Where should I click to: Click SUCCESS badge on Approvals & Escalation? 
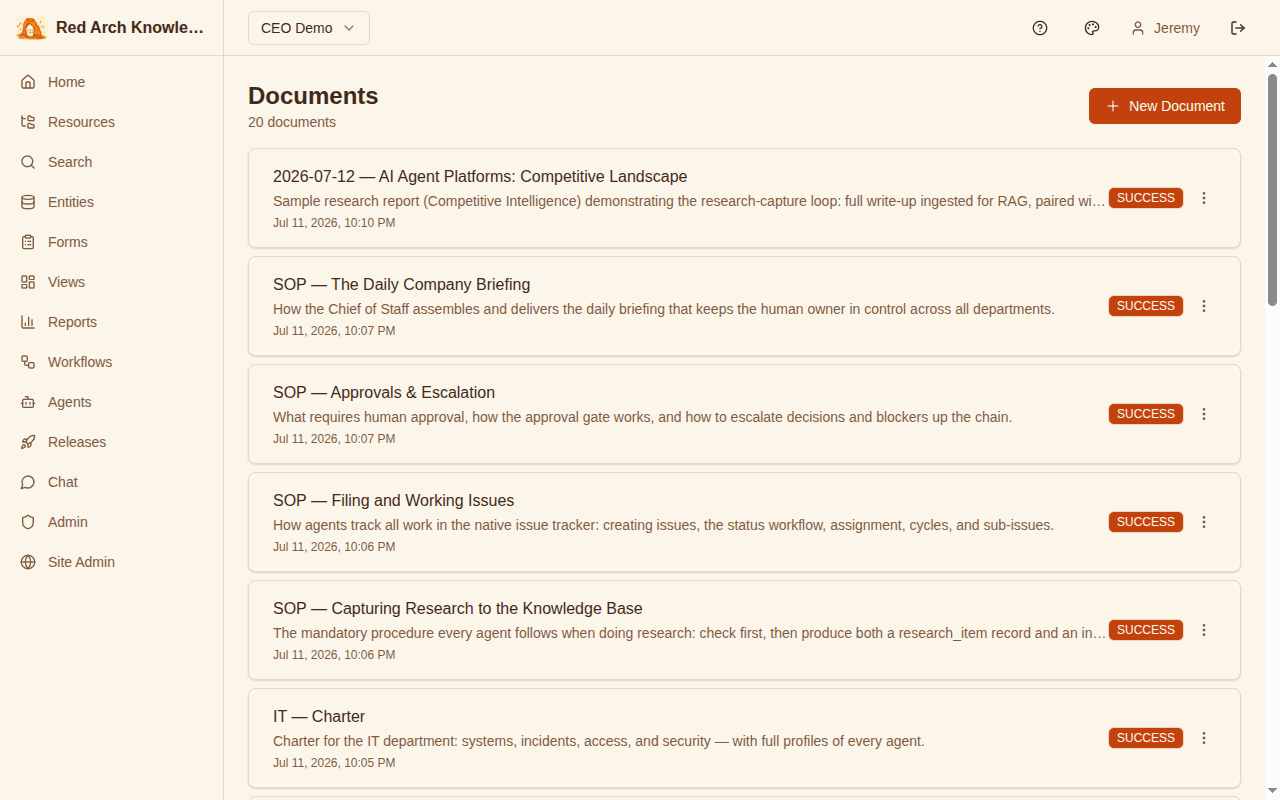1146,414
